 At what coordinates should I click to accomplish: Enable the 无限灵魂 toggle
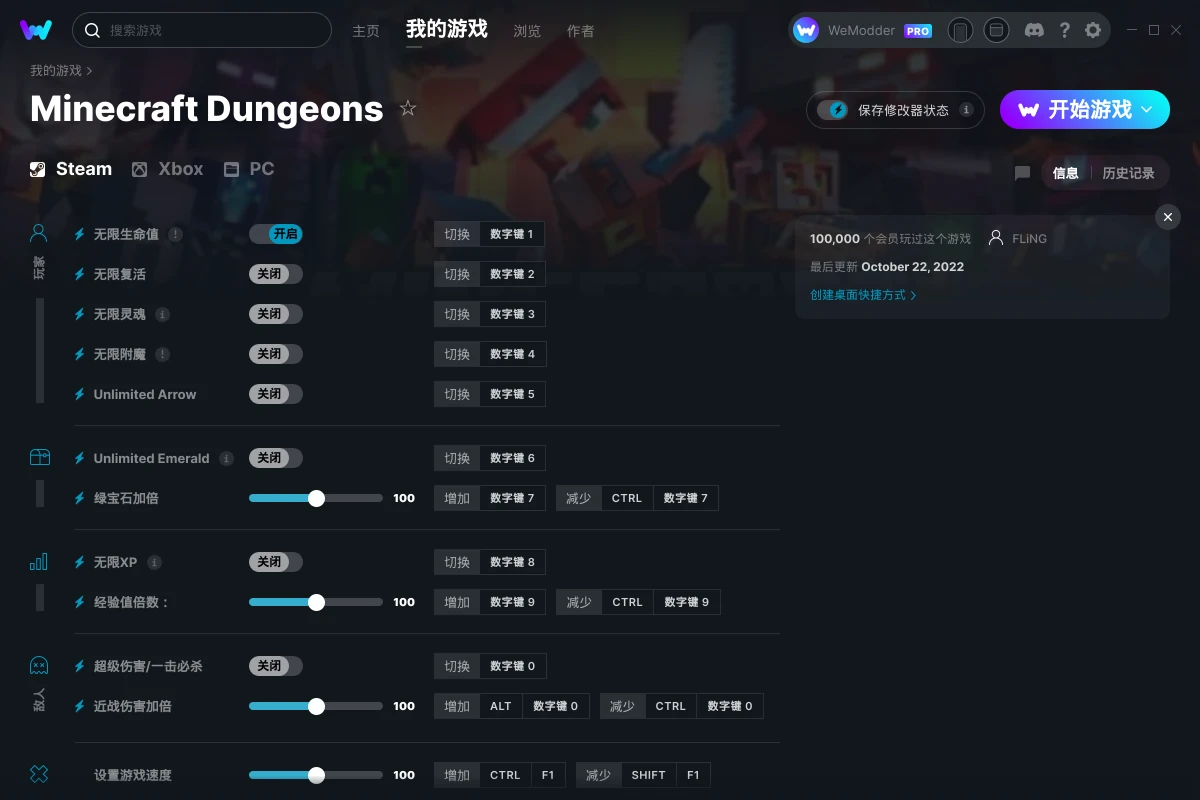276,314
